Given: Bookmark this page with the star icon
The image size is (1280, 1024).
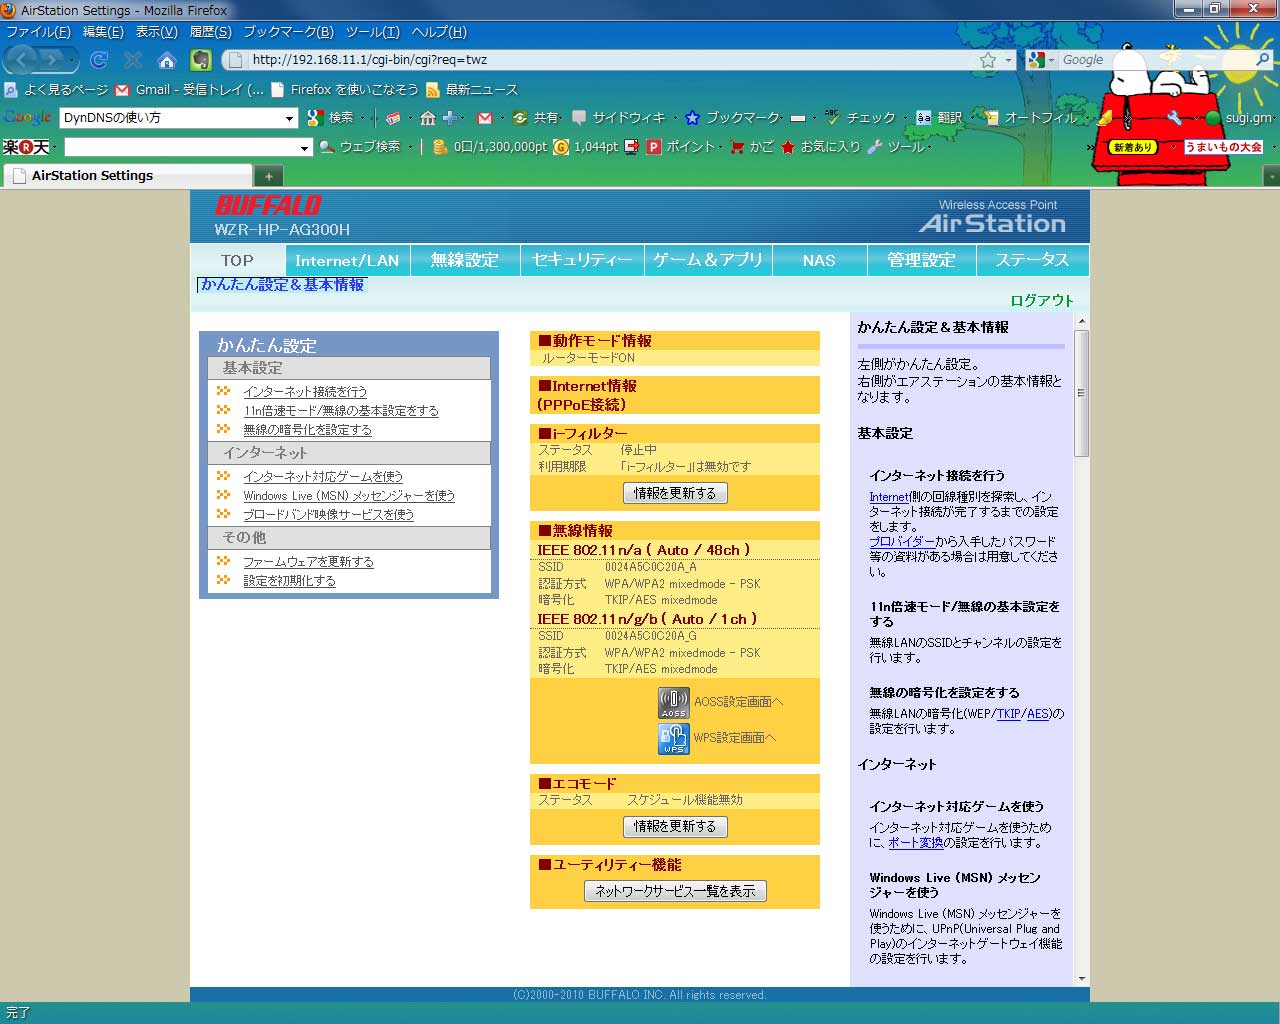Looking at the screenshot, I should coord(988,60).
